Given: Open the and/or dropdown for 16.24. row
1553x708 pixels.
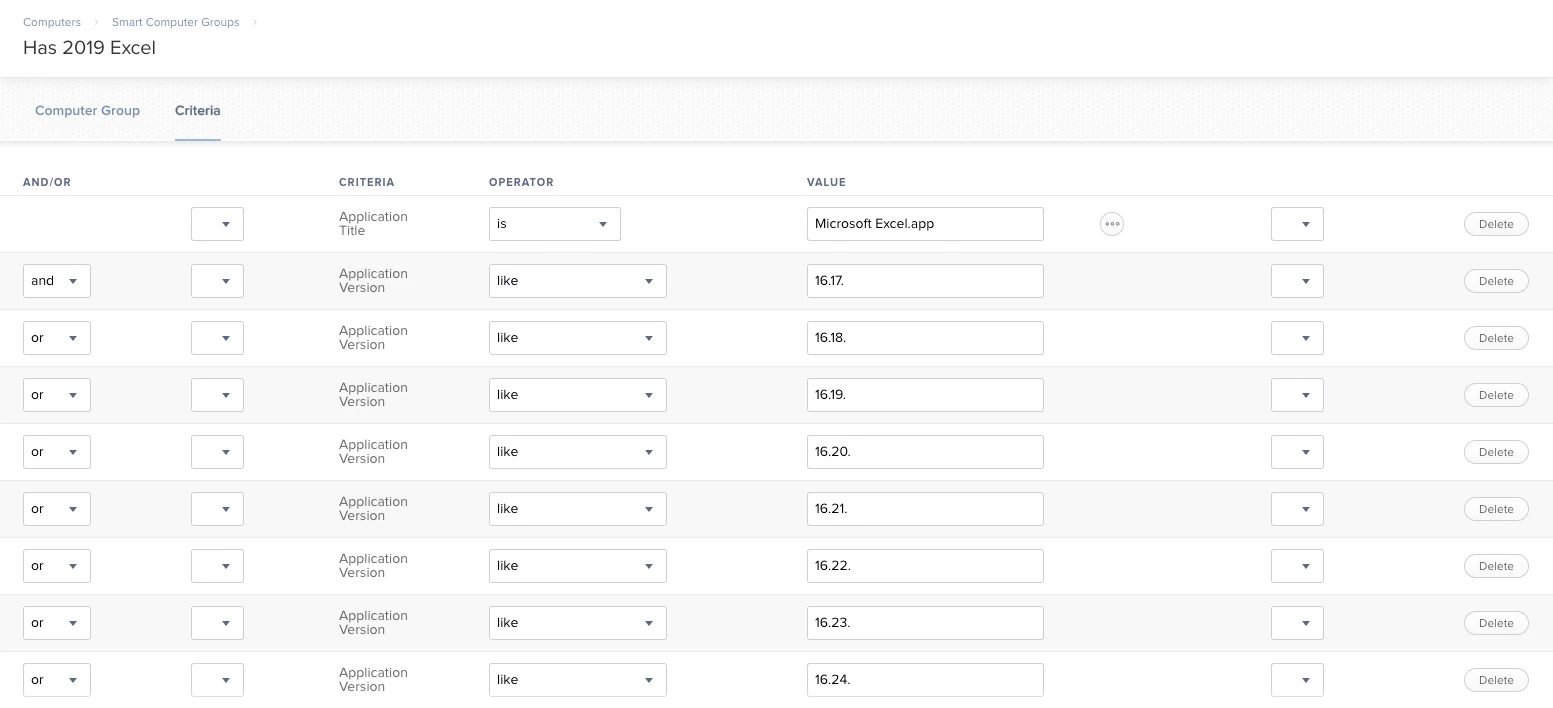Looking at the screenshot, I should 57,680.
